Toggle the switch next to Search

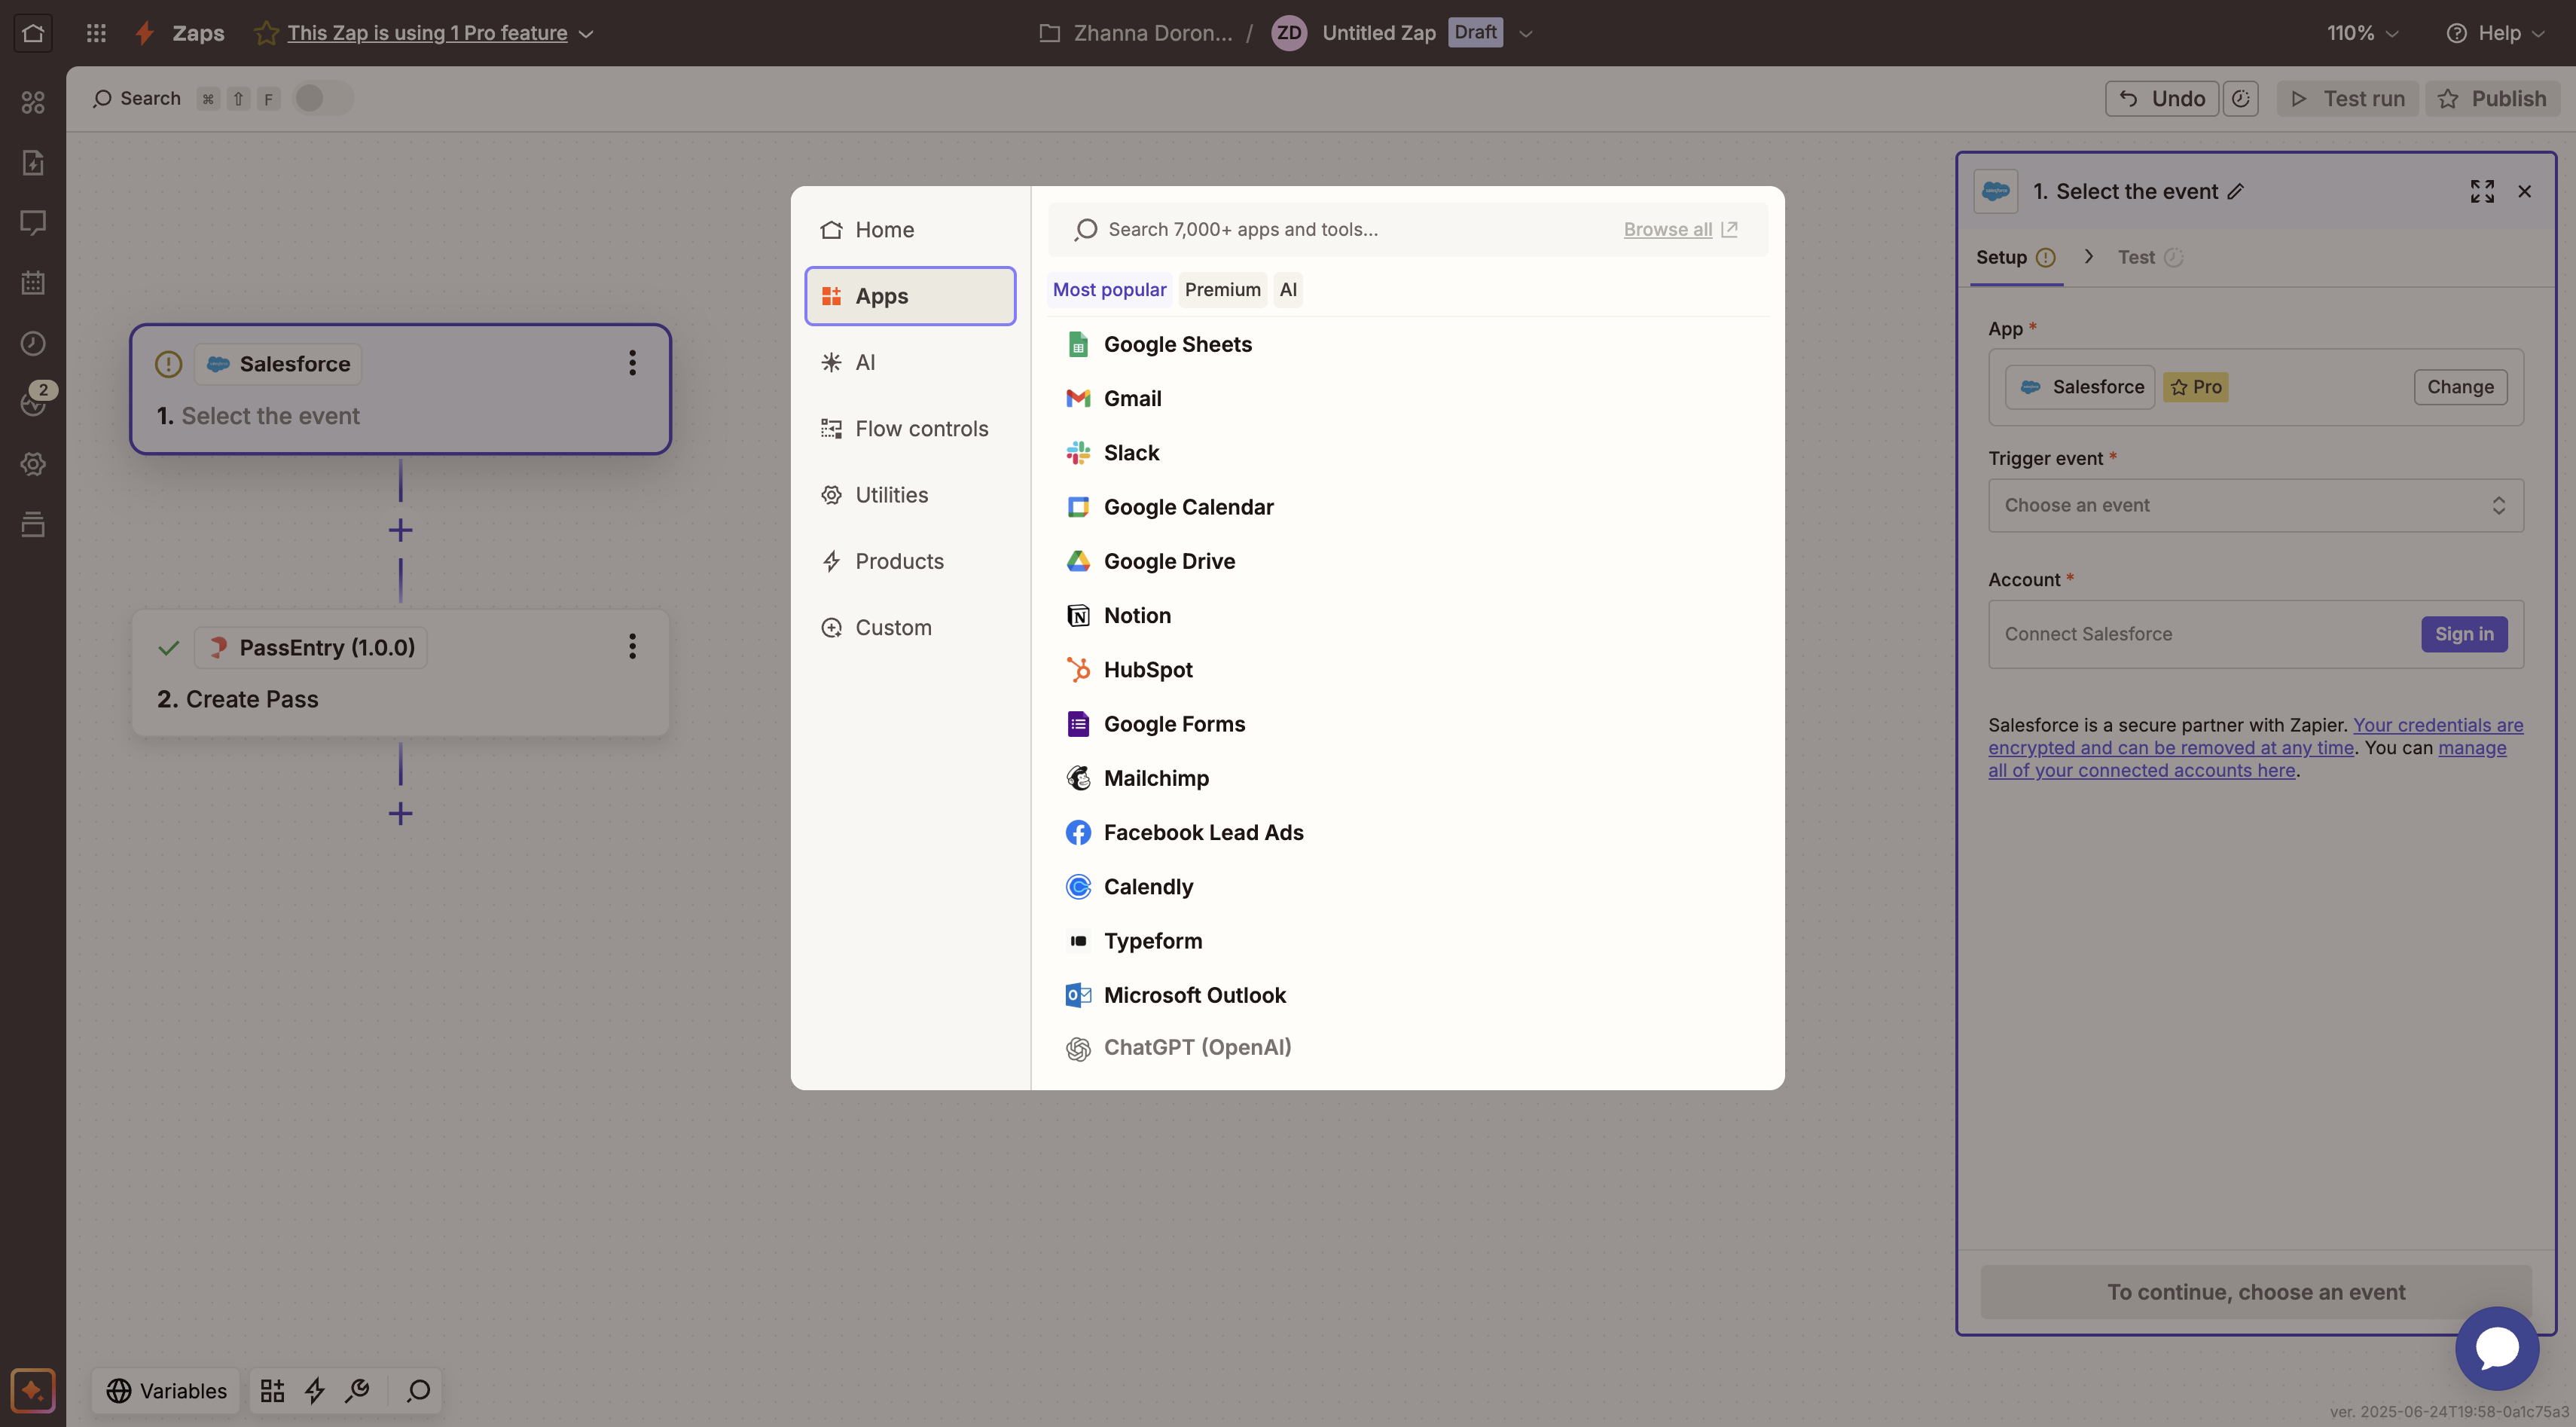323,98
